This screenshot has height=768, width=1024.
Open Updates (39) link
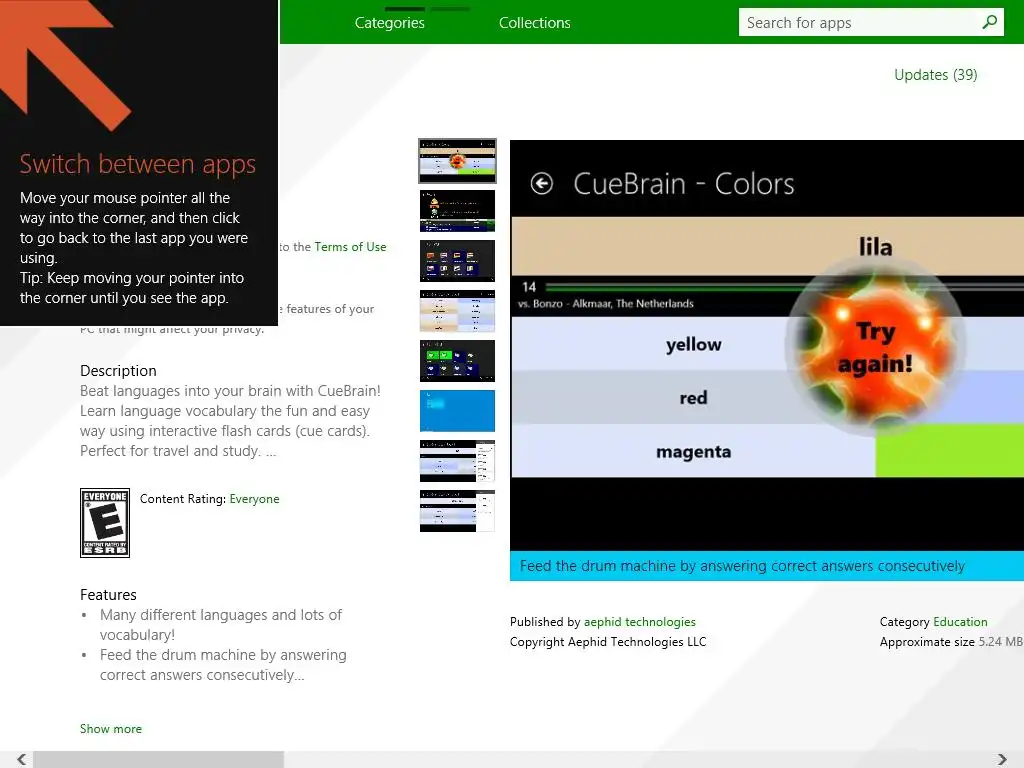coord(935,75)
